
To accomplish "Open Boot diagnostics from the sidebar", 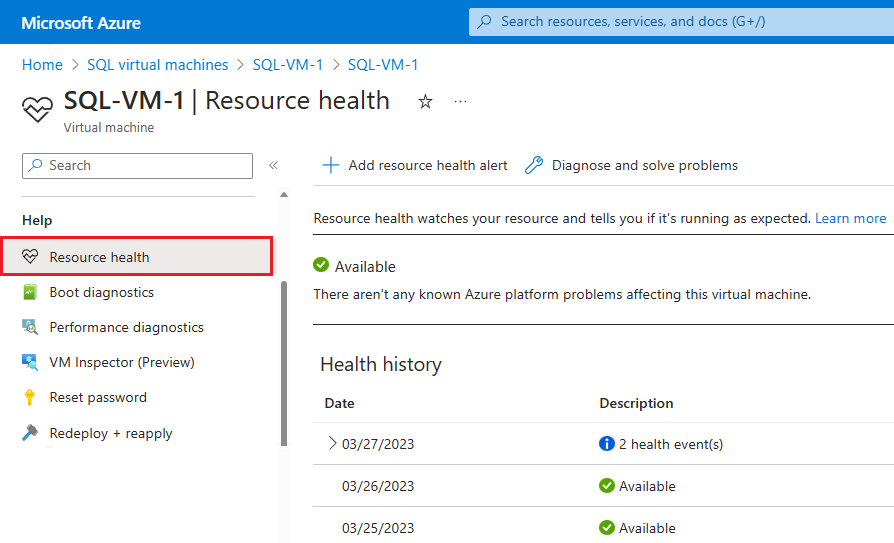I will 101,293.
